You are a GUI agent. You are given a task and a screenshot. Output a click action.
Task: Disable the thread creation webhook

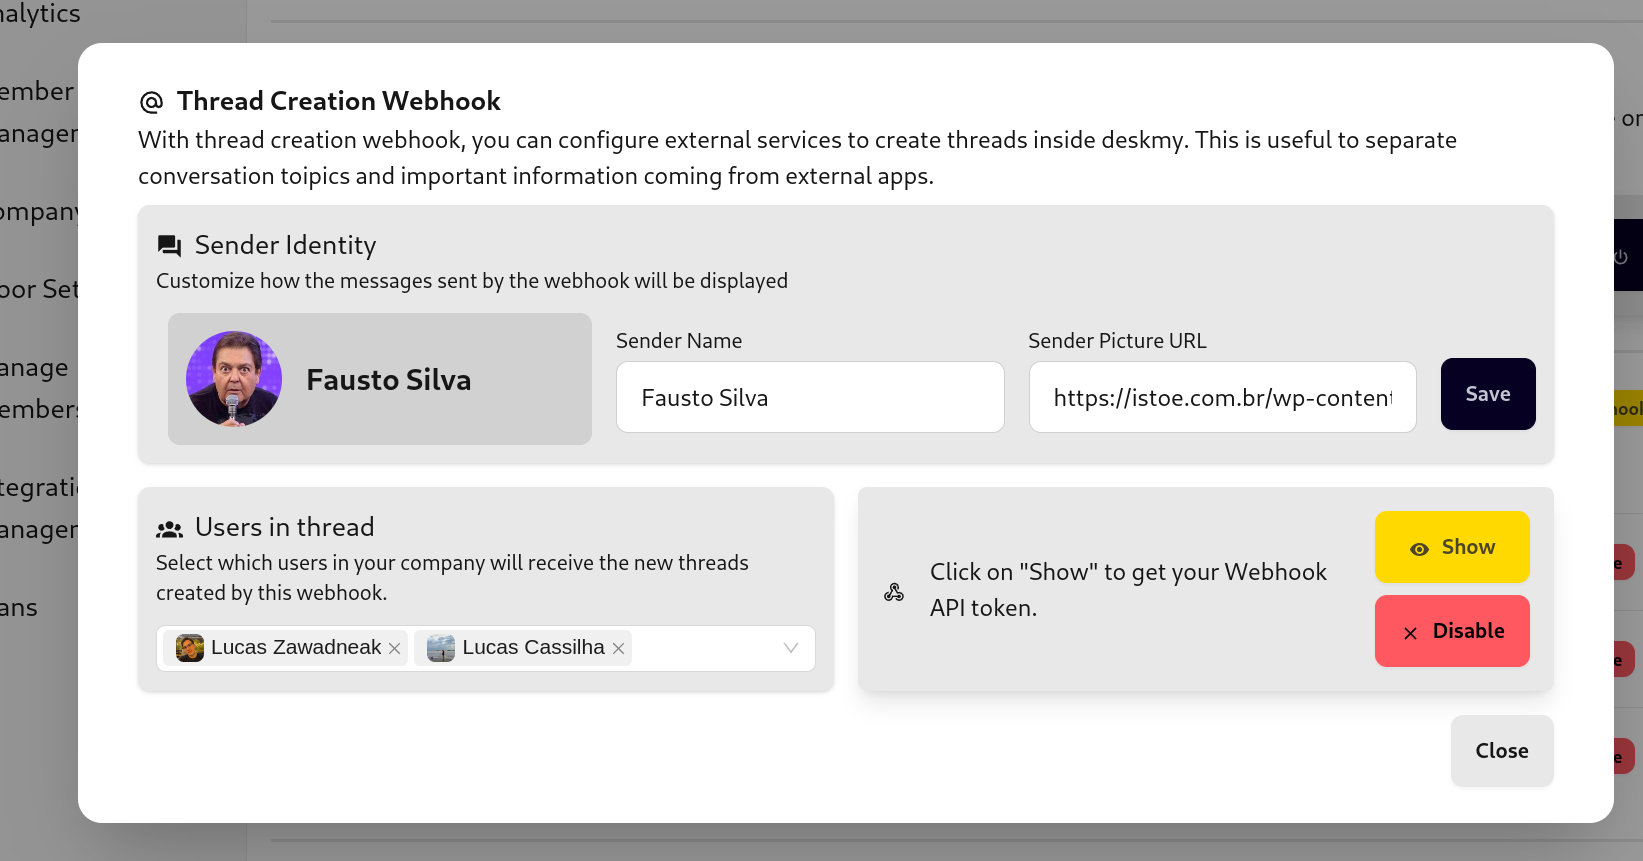click(x=1452, y=631)
